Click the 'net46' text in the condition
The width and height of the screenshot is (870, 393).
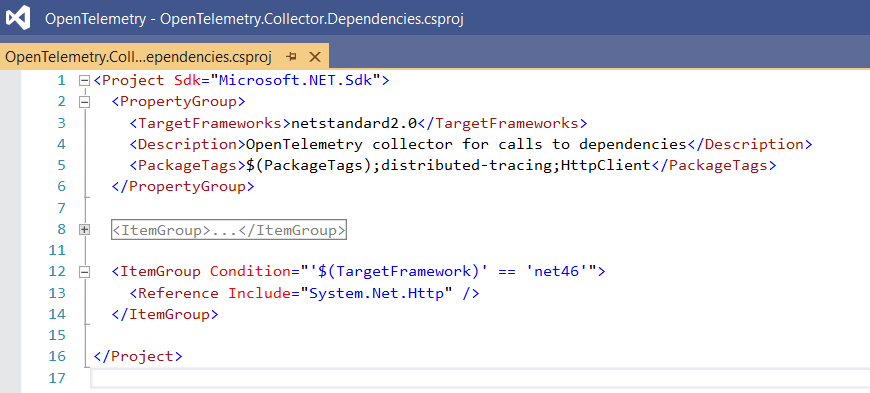click(x=557, y=272)
